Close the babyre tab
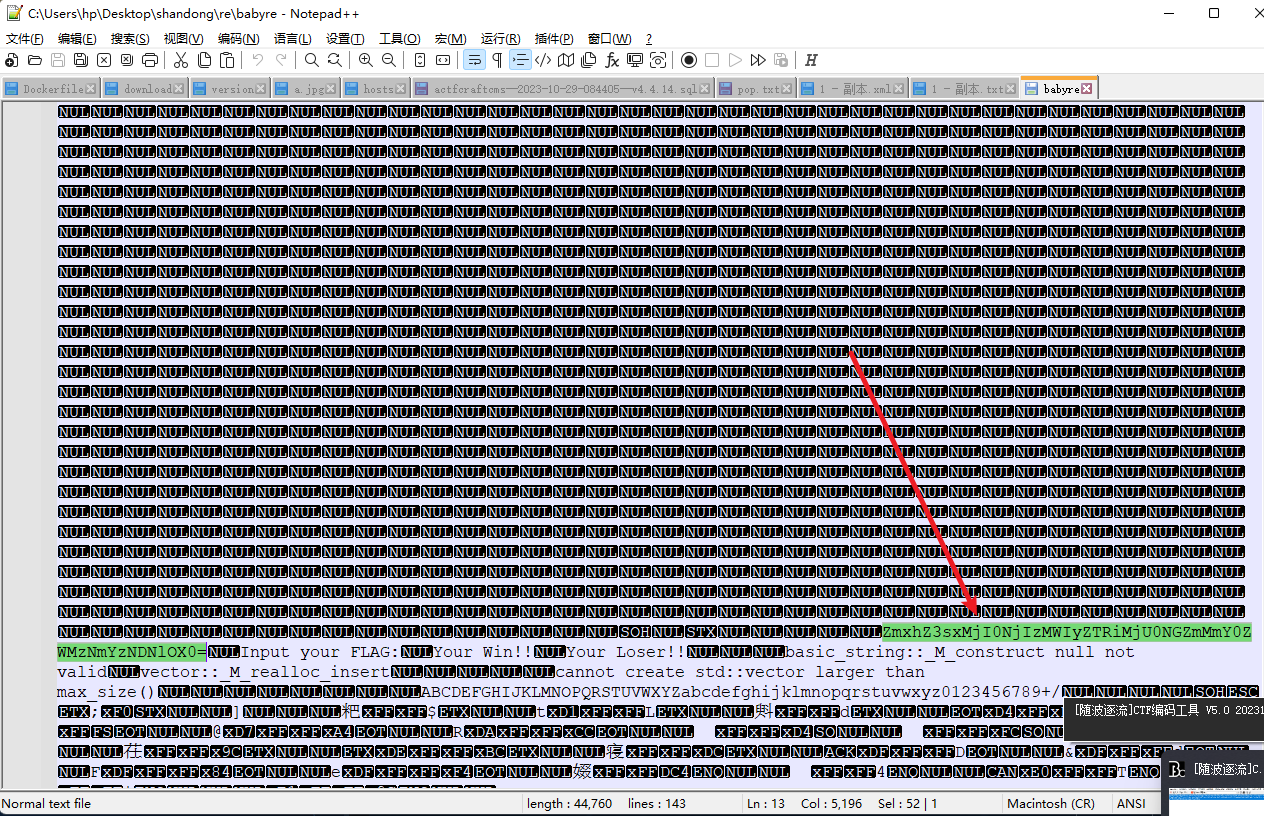This screenshot has height=816, width=1264. click(x=1087, y=89)
